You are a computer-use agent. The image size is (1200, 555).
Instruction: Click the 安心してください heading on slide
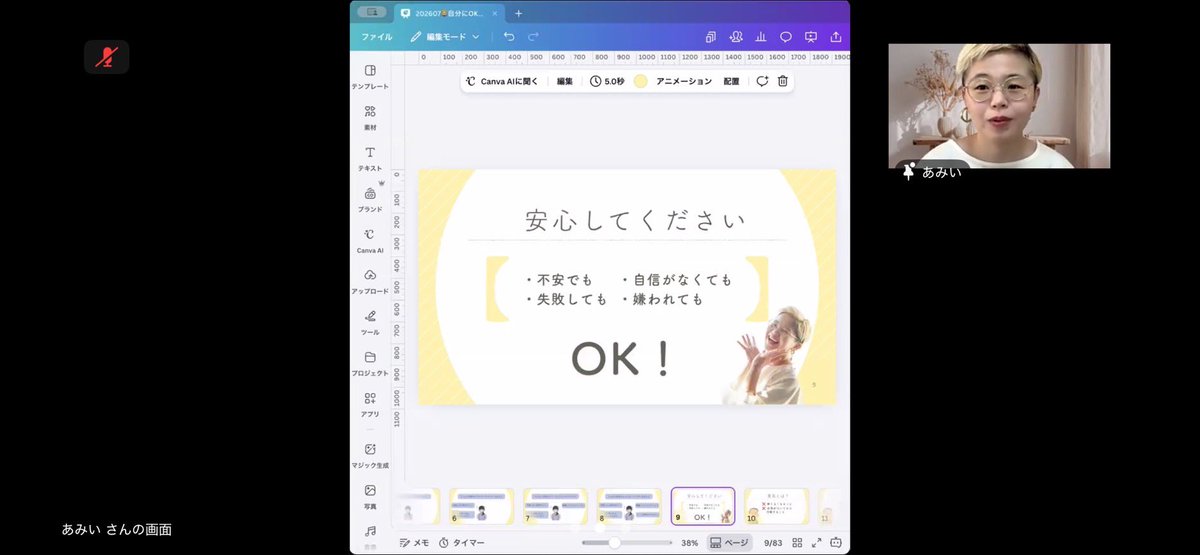635,221
